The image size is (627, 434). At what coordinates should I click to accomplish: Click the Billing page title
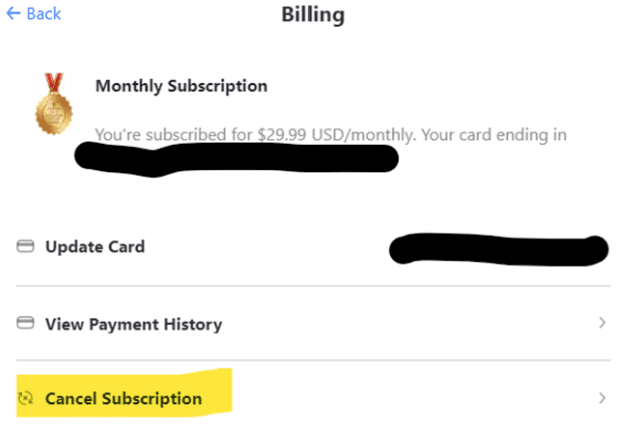tap(313, 15)
